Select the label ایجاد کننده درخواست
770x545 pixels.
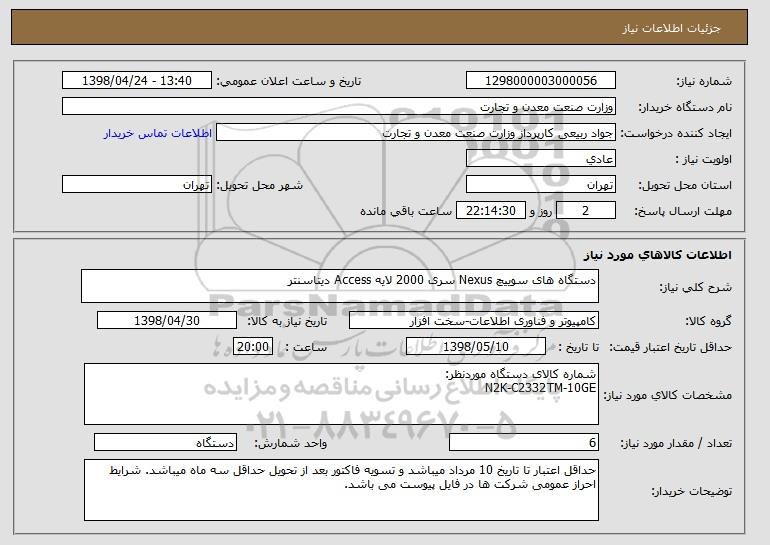pos(676,133)
